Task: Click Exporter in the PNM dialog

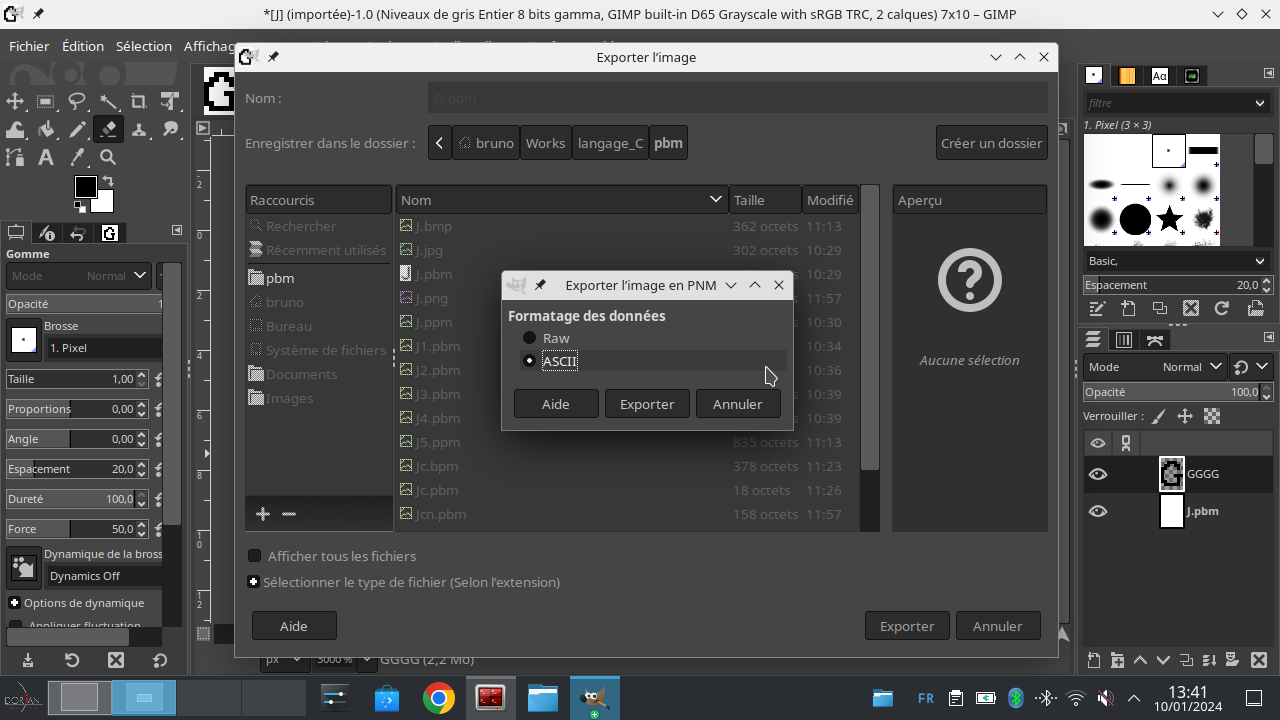Action: 647,404
